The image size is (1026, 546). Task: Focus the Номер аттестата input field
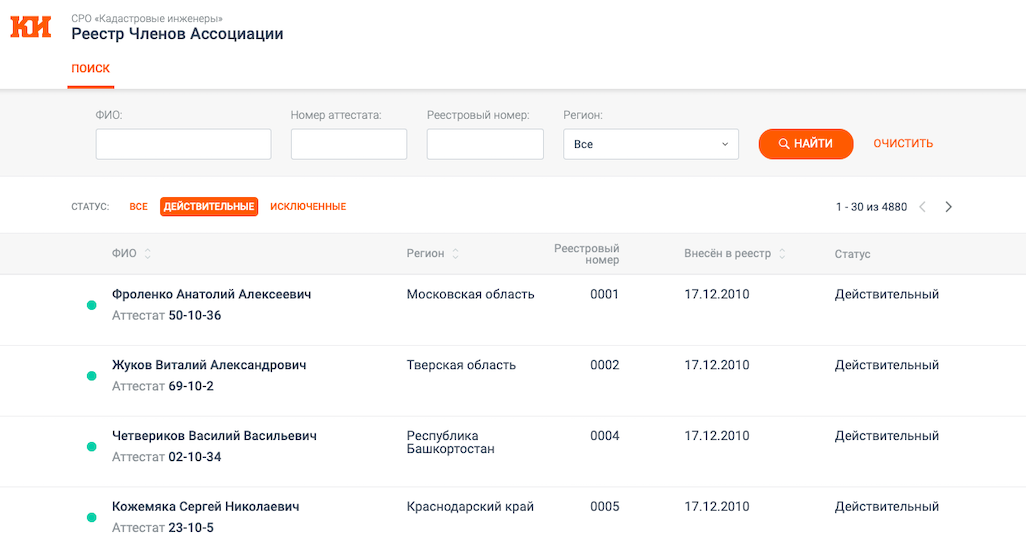pyautogui.click(x=349, y=144)
